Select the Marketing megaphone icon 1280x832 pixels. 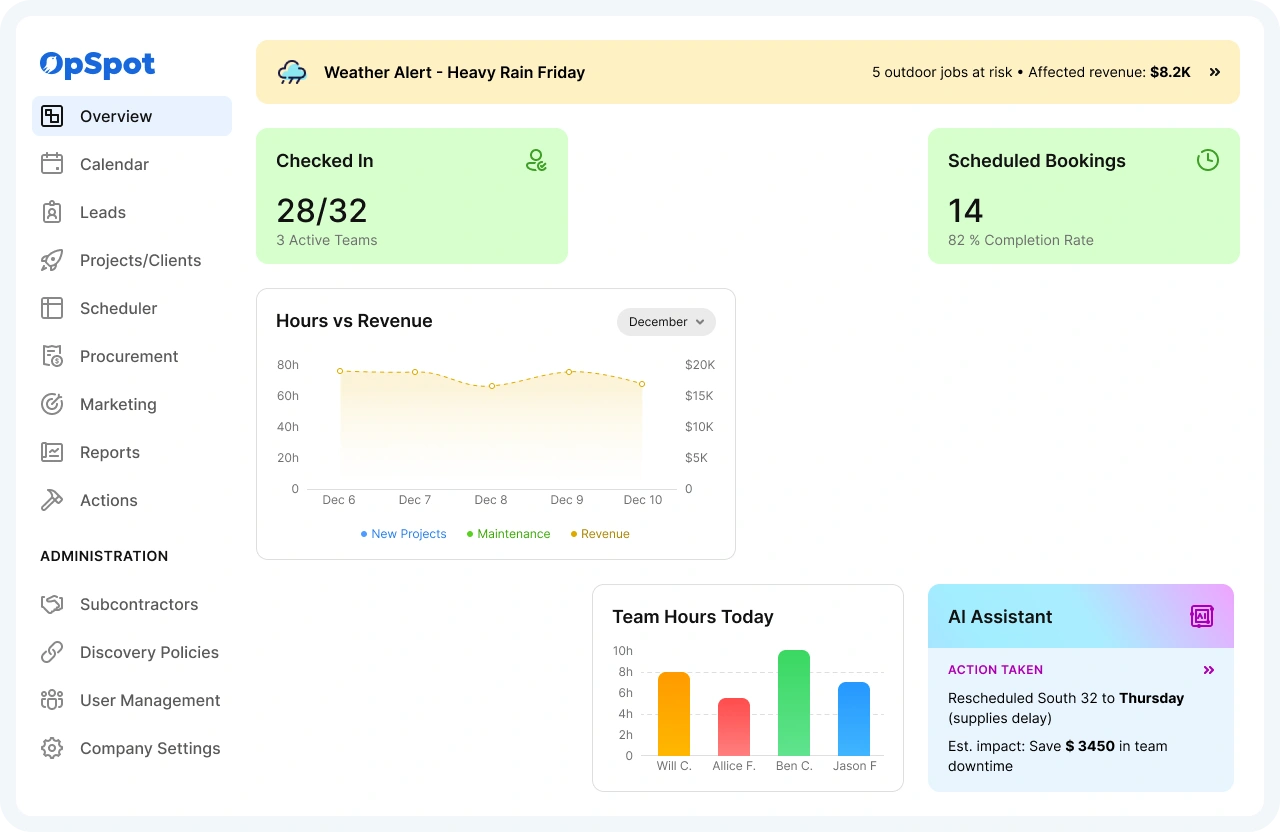52,404
